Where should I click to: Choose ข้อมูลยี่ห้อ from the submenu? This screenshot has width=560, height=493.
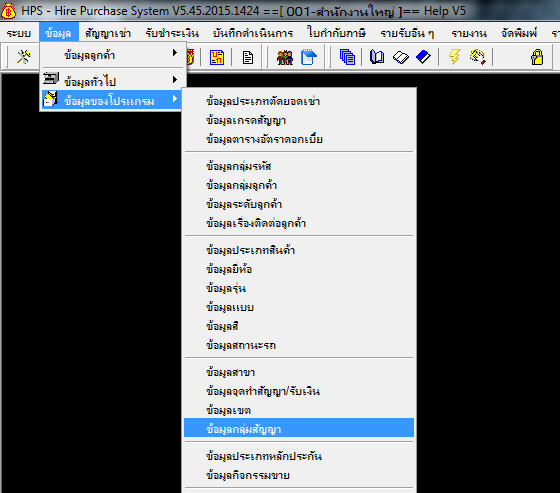[299, 269]
